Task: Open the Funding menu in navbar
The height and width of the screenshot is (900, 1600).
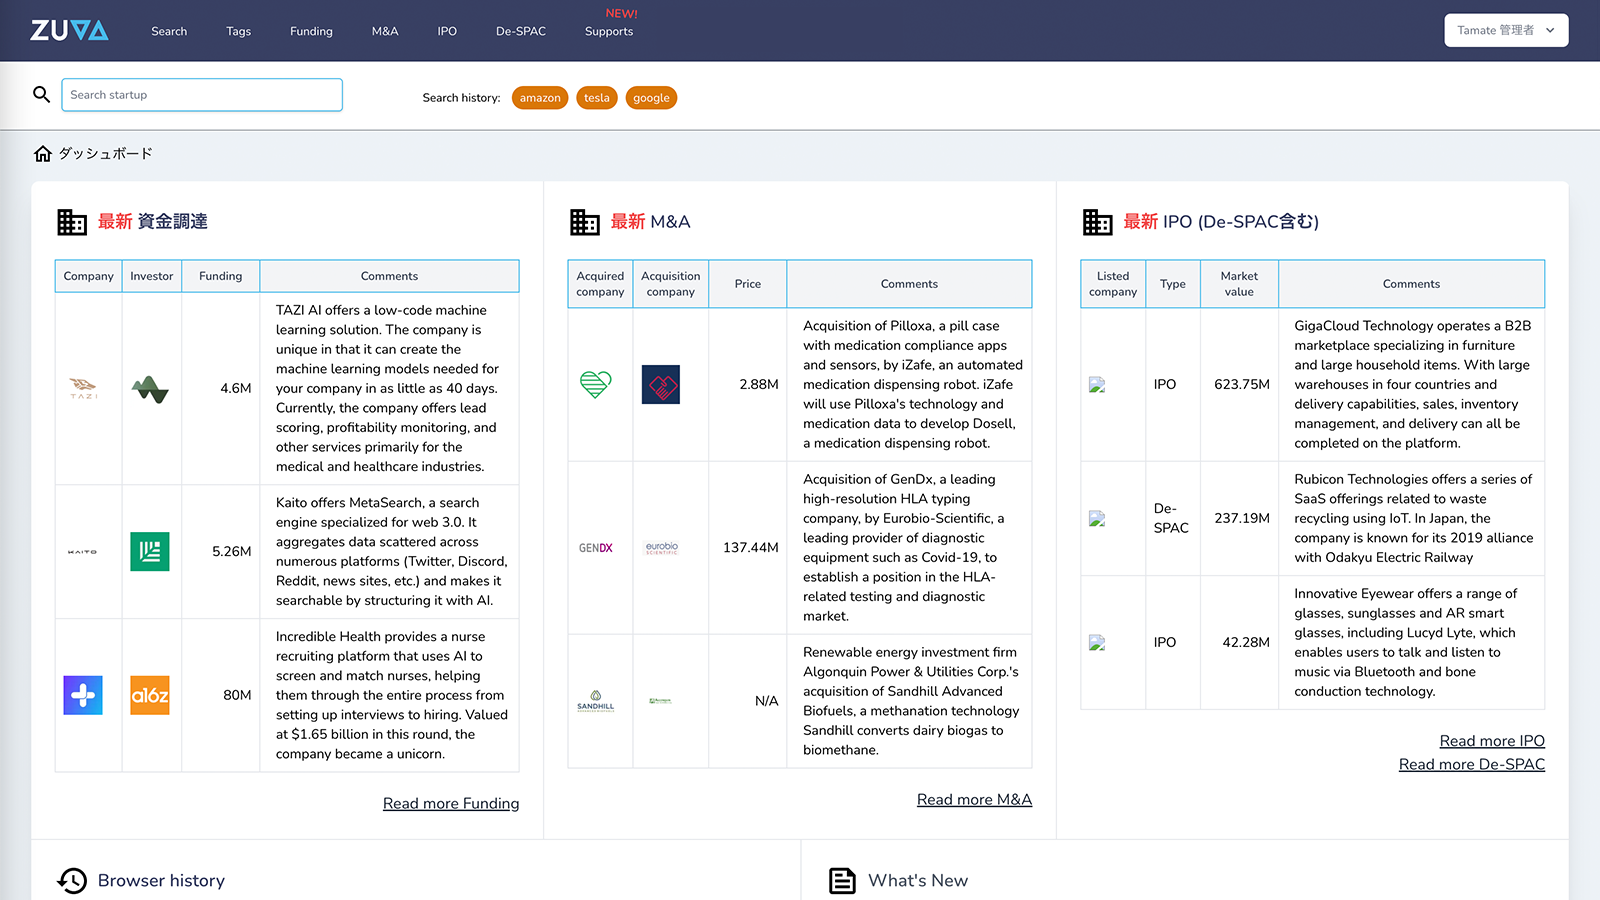Action: tap(311, 31)
